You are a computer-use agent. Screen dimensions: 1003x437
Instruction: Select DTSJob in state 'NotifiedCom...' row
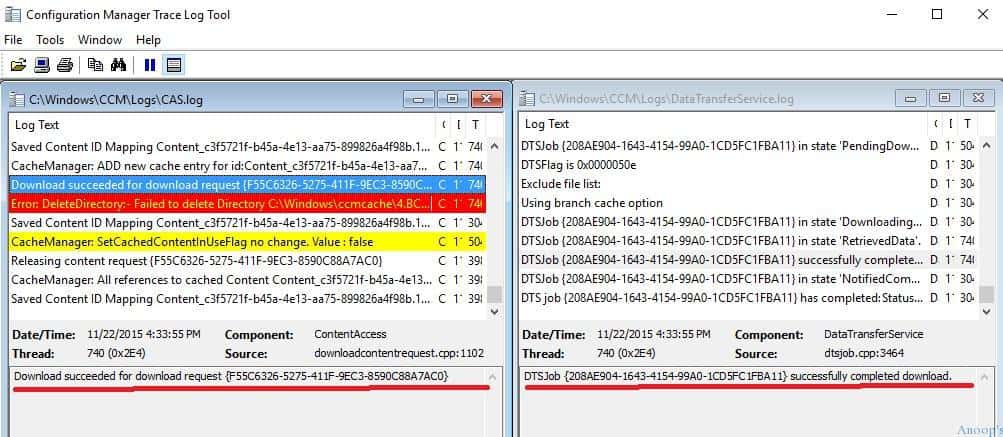[x=748, y=279]
